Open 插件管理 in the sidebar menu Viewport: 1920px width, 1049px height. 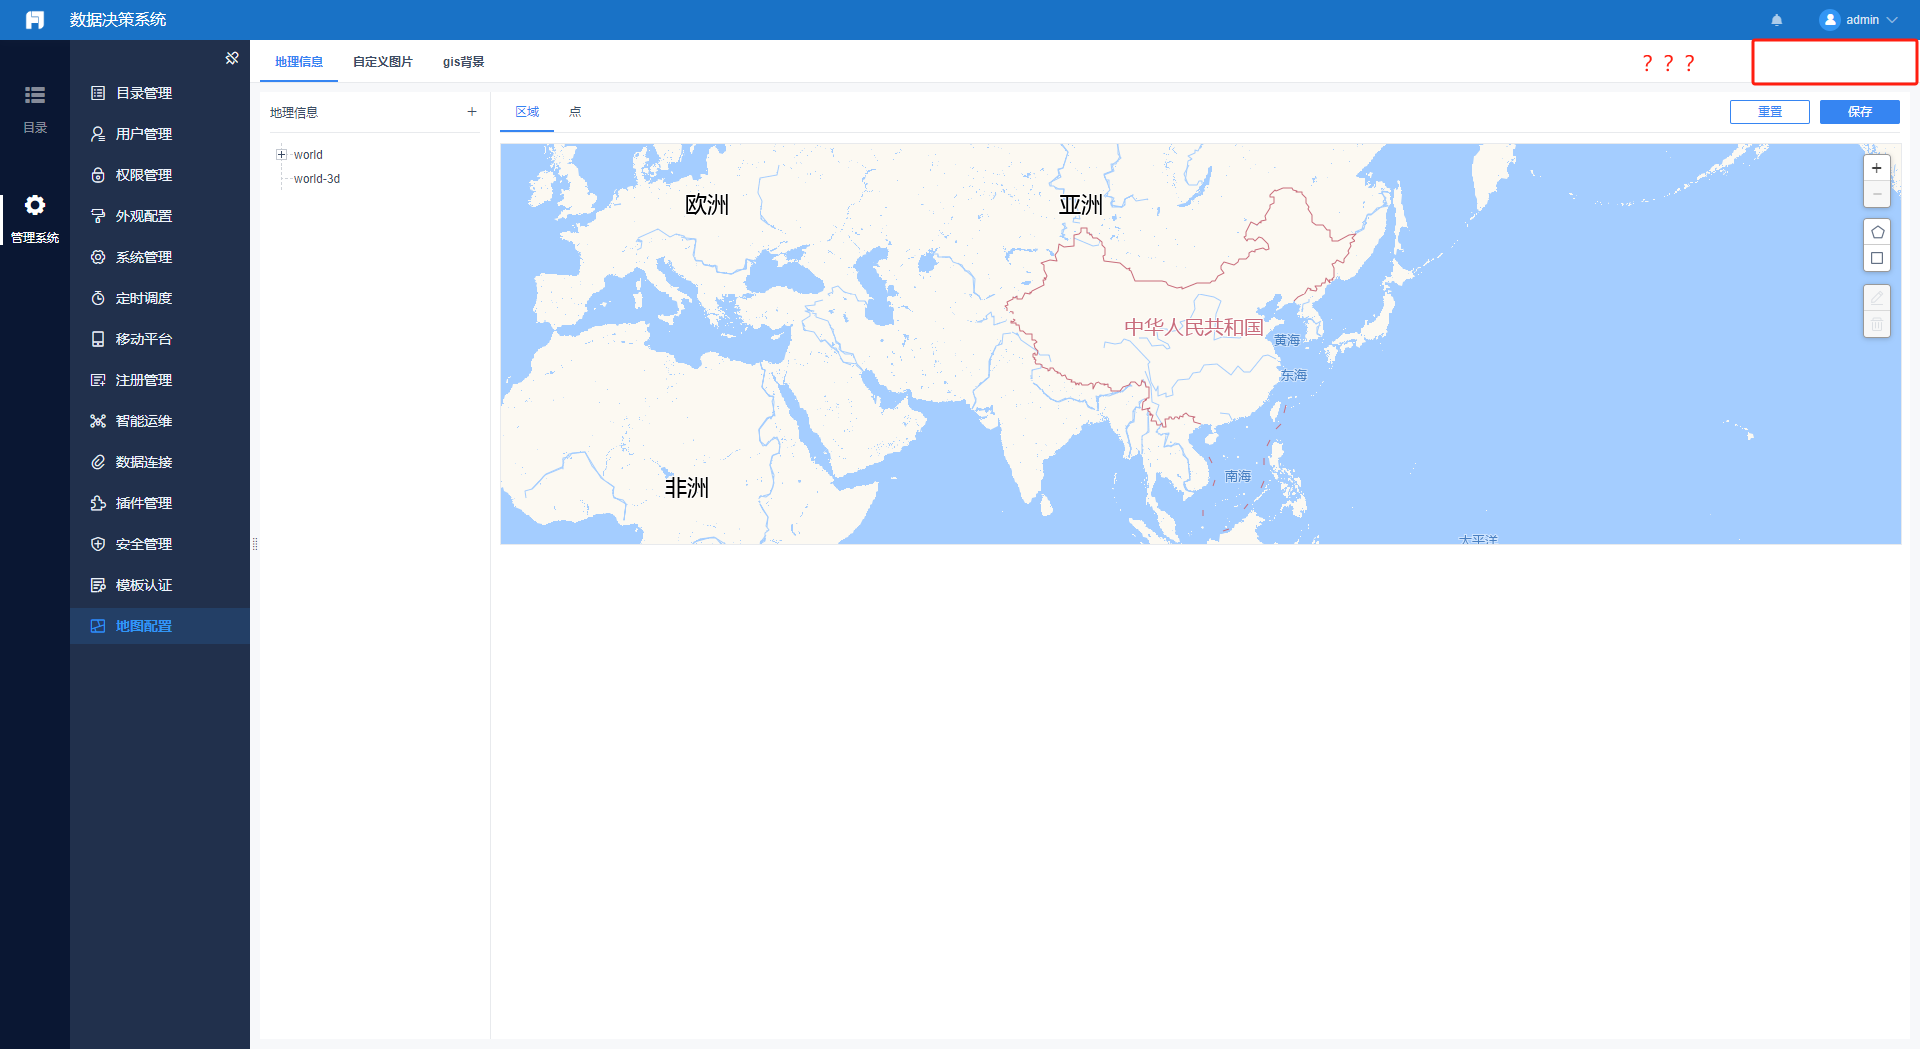coord(144,503)
